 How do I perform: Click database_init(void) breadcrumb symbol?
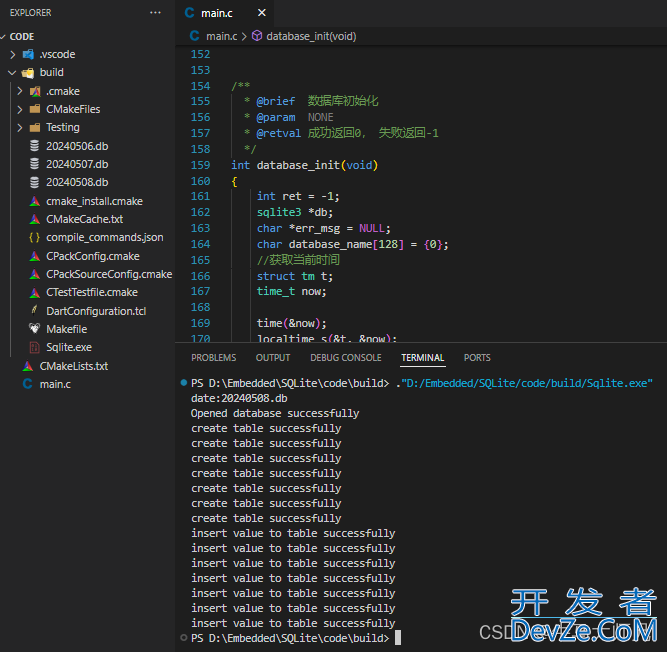point(311,37)
